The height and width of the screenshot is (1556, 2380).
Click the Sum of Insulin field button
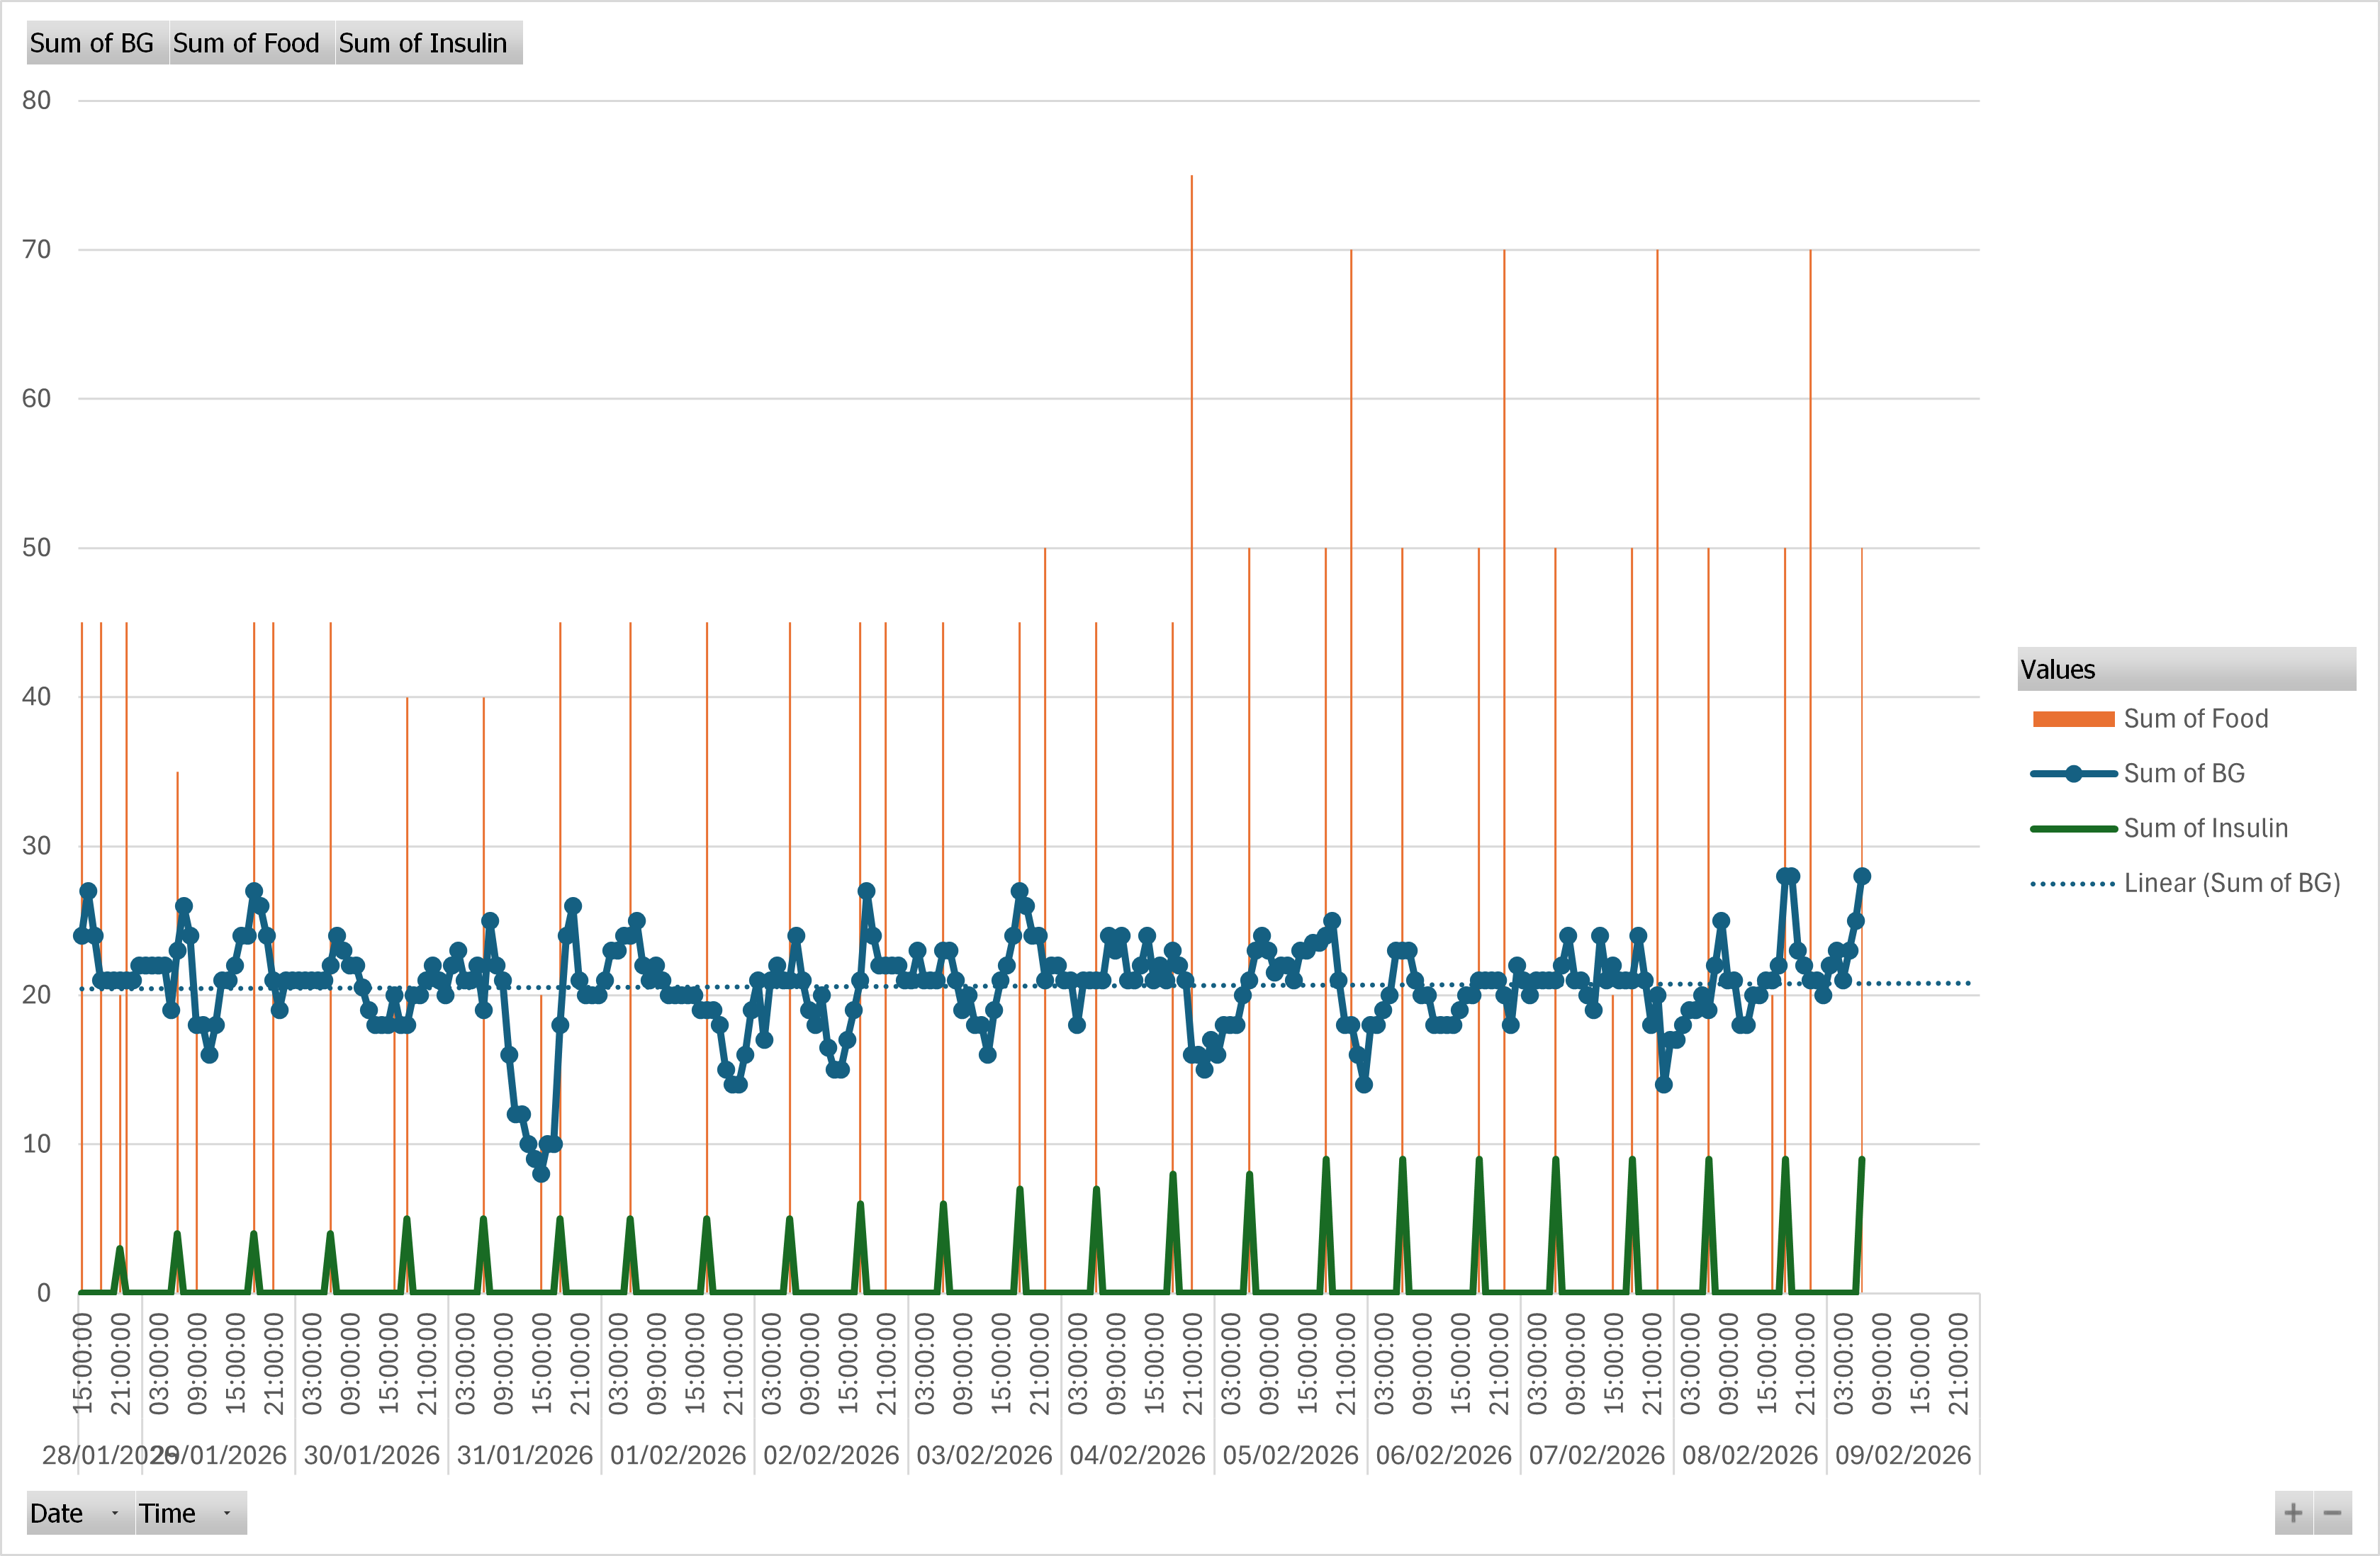(x=423, y=43)
